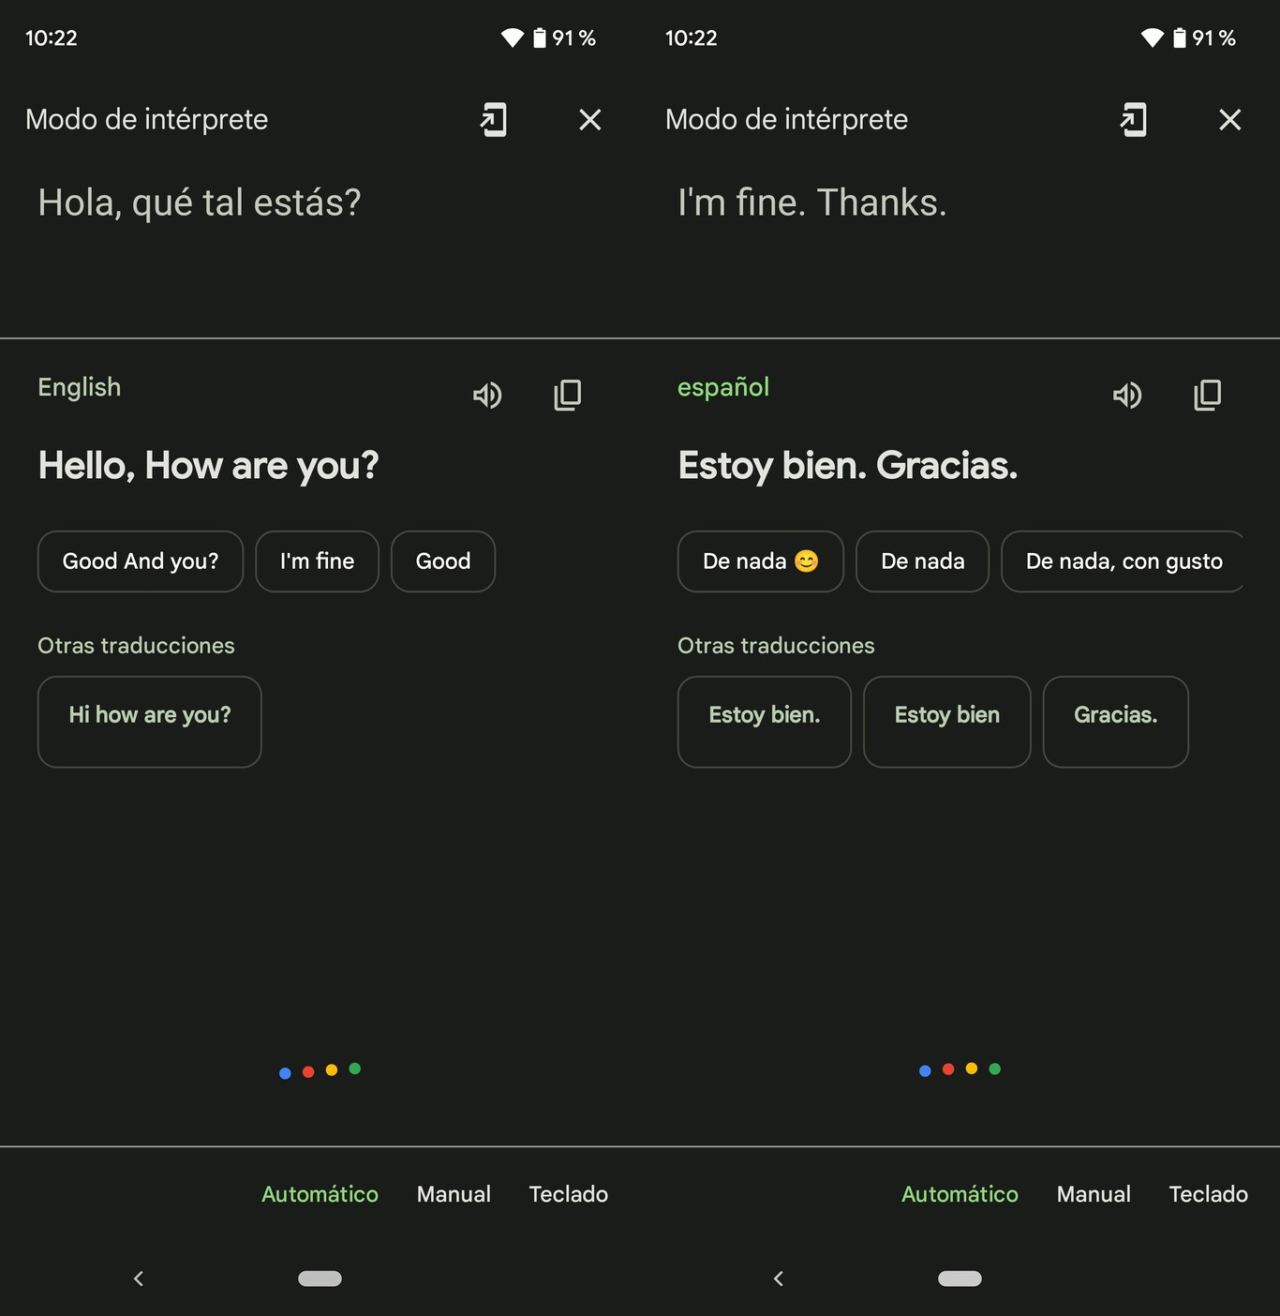This screenshot has width=1280, height=1316.
Task: Pick the "De nada, con gusto" reply
Action: click(1122, 561)
